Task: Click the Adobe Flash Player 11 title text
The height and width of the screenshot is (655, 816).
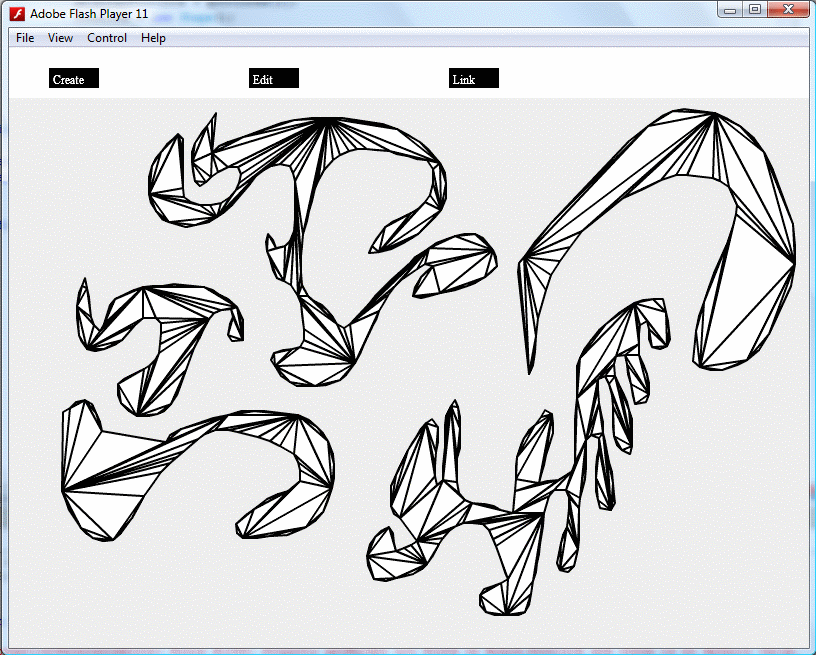Action: 88,13
